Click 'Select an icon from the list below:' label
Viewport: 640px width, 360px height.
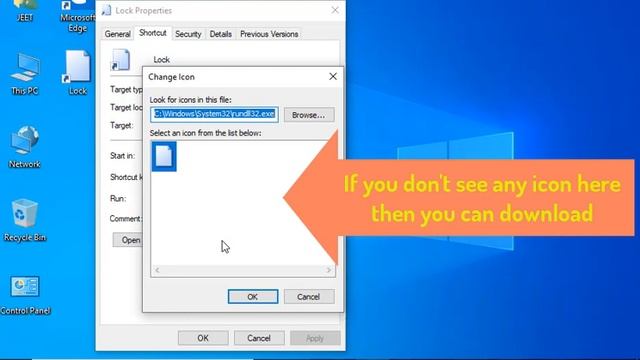click(x=205, y=133)
